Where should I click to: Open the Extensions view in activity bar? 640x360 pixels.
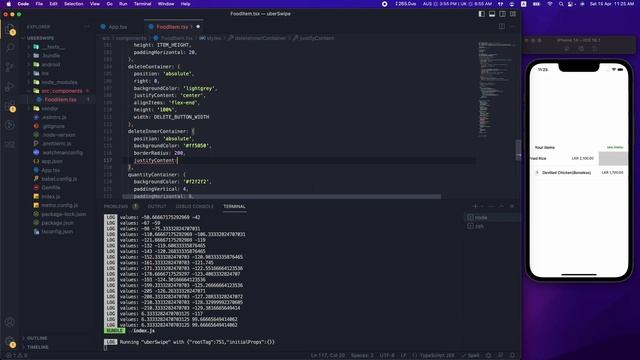pyautogui.click(x=10, y=106)
